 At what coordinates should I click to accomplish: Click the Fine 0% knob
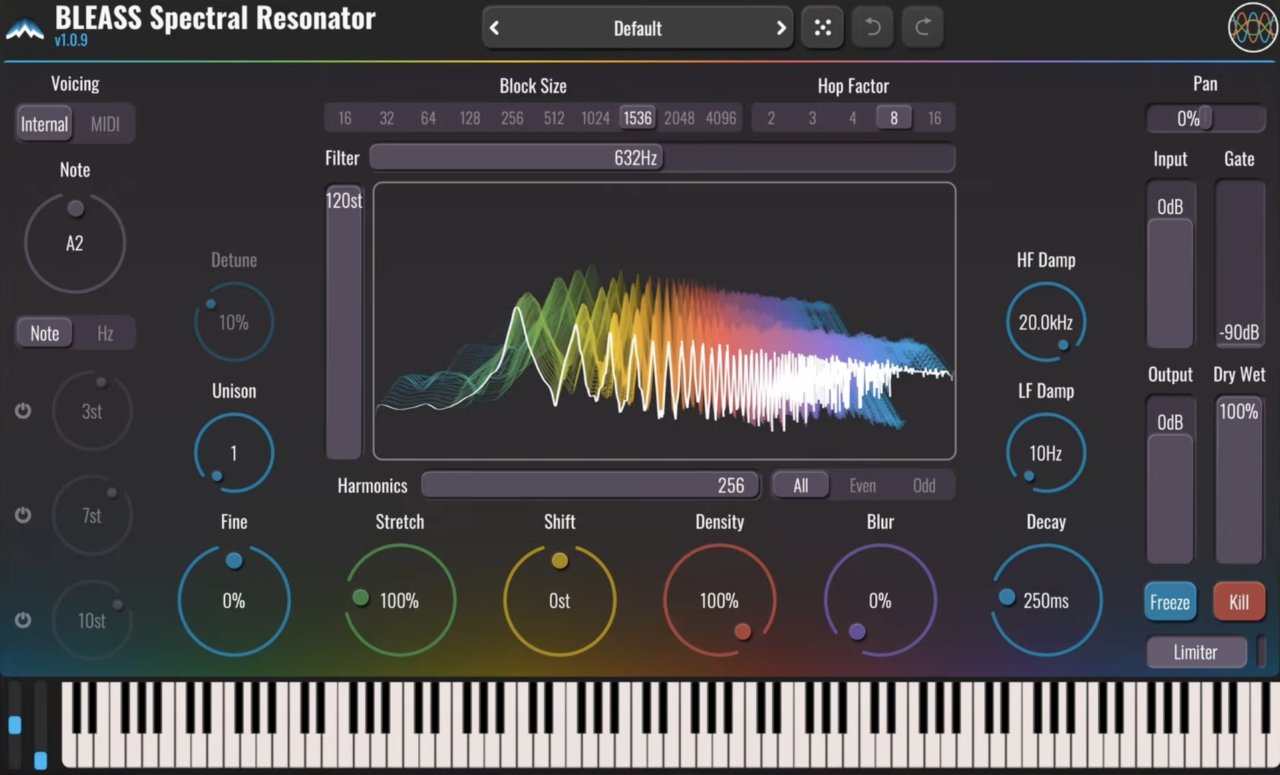pos(234,600)
